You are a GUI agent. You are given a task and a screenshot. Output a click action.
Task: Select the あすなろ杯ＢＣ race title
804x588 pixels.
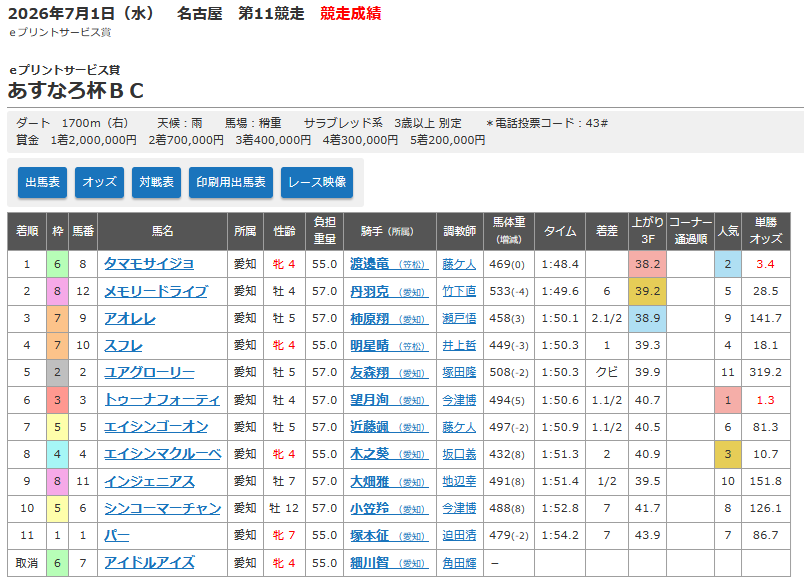pos(75,91)
